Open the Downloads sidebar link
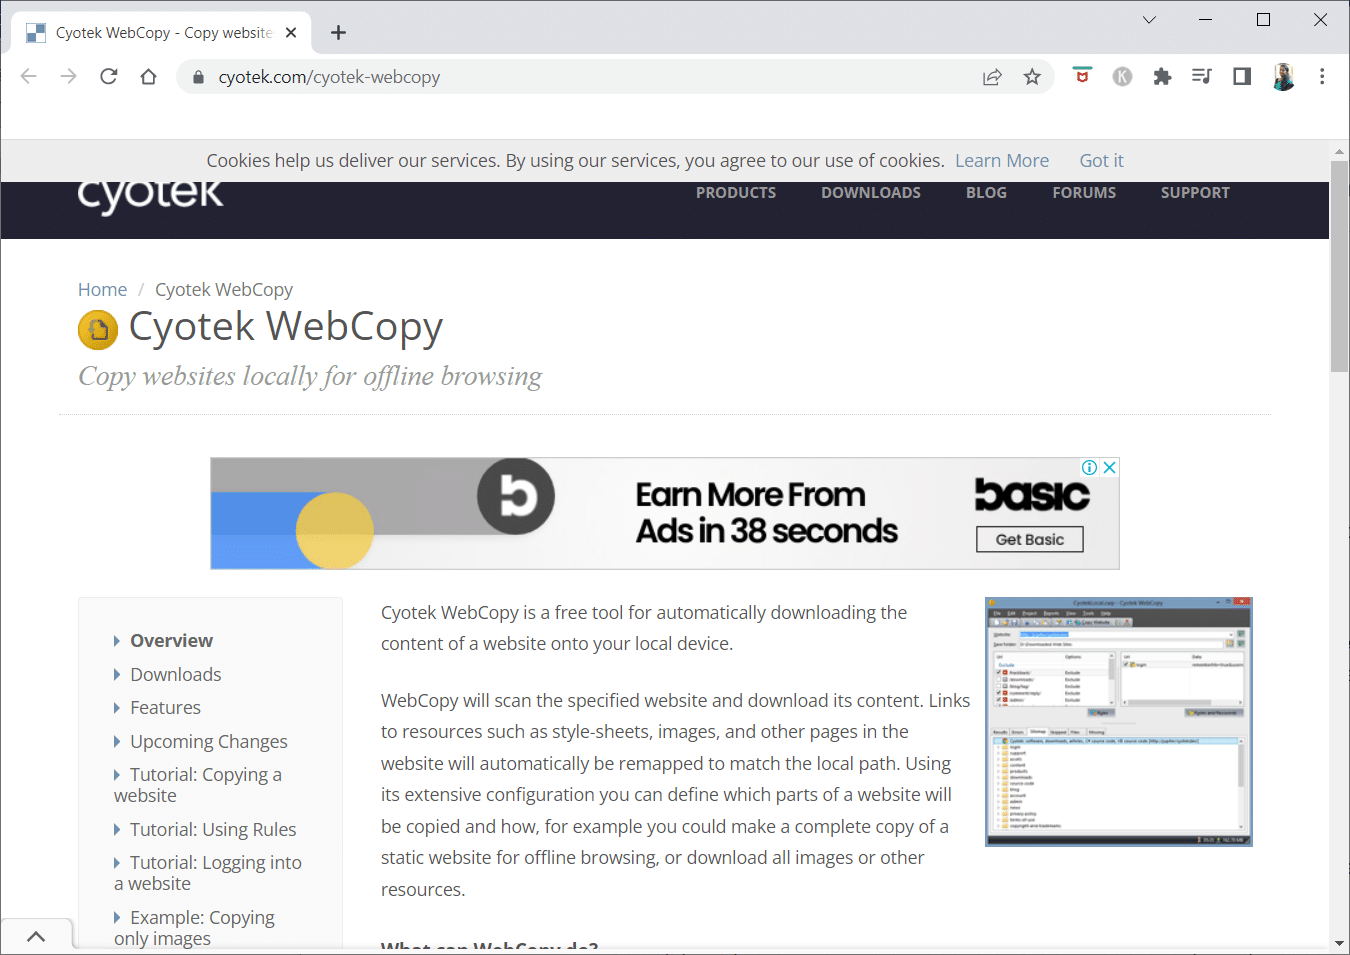 click(x=176, y=675)
